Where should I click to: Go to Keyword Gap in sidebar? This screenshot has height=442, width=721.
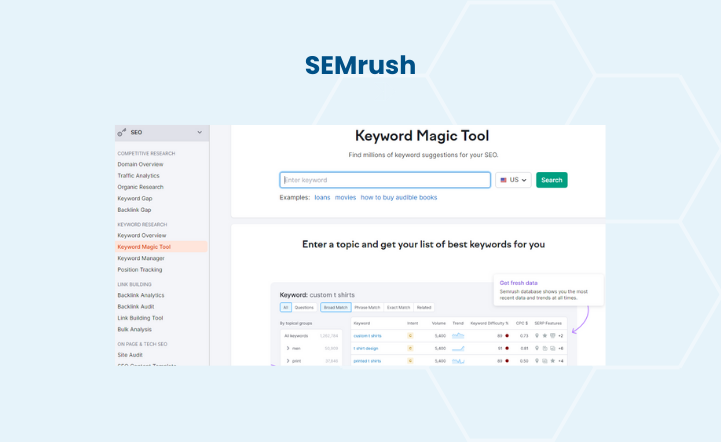click(135, 199)
